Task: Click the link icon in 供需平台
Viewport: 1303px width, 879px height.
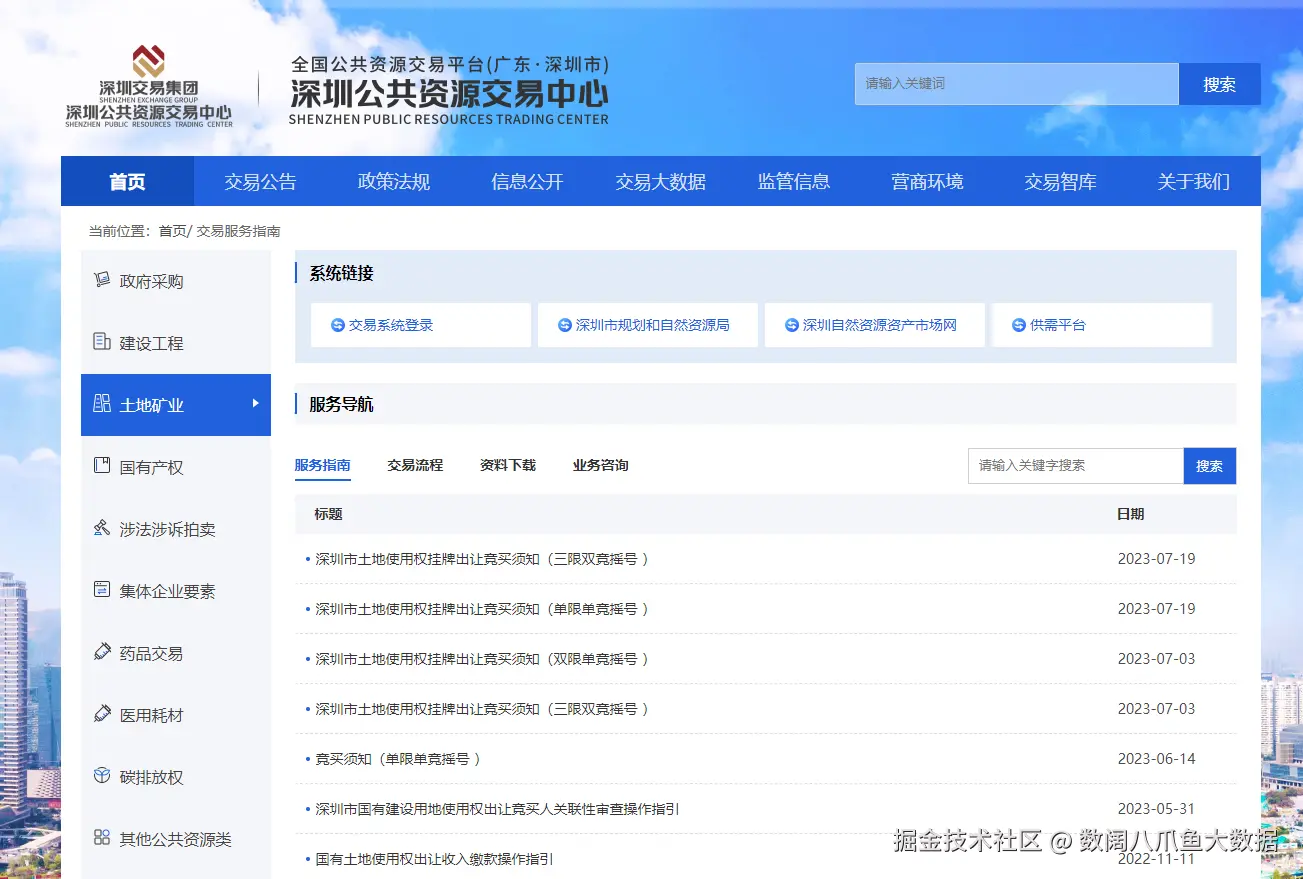Action: tap(1019, 325)
